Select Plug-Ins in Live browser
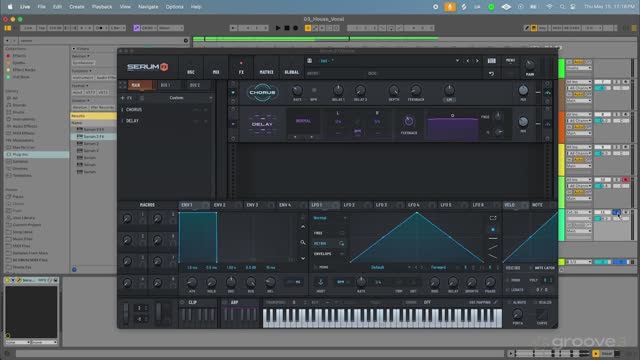 (x=36, y=155)
